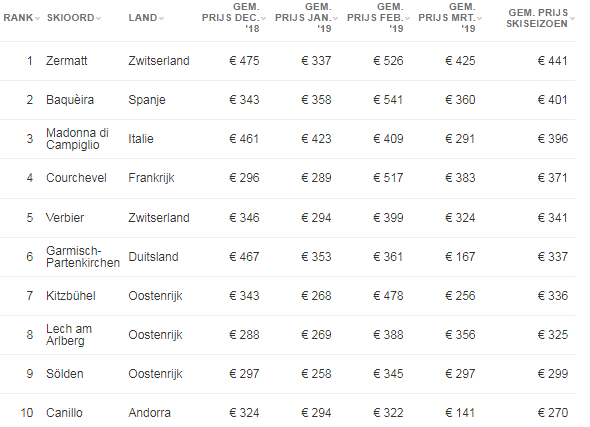
Task: Sort by Gem. Prijs Mrt. '19 arrow
Action: click(479, 18)
